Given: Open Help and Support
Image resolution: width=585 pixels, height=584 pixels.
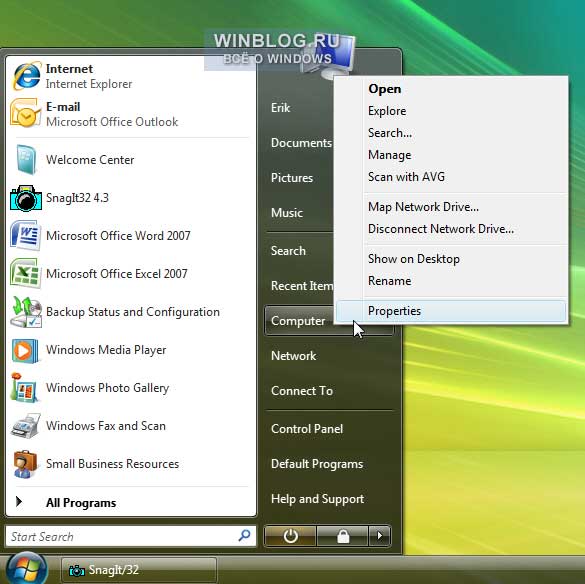Looking at the screenshot, I should (317, 499).
